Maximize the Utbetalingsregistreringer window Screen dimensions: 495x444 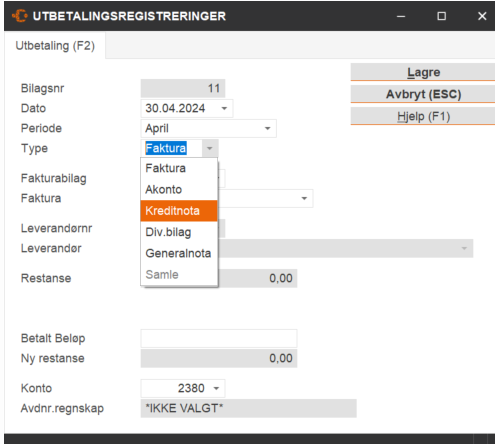click(x=442, y=16)
